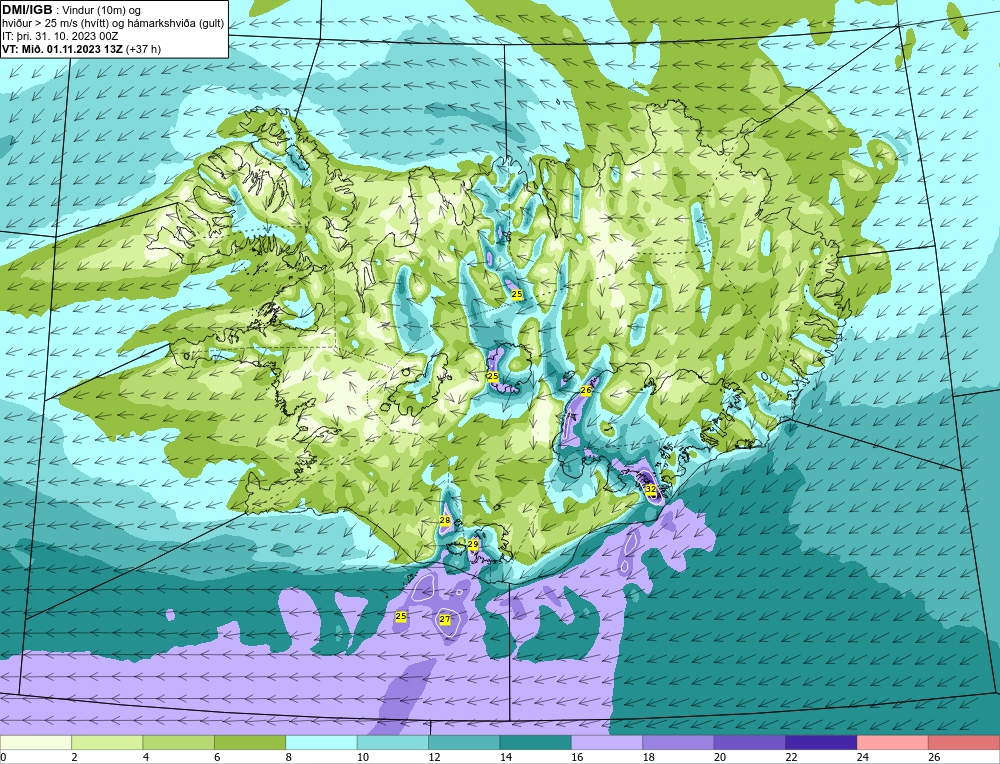This screenshot has height=764, width=1000.
Task: Click the 2–4 m/s light green legend swatch
Action: pyautogui.click(x=107, y=743)
